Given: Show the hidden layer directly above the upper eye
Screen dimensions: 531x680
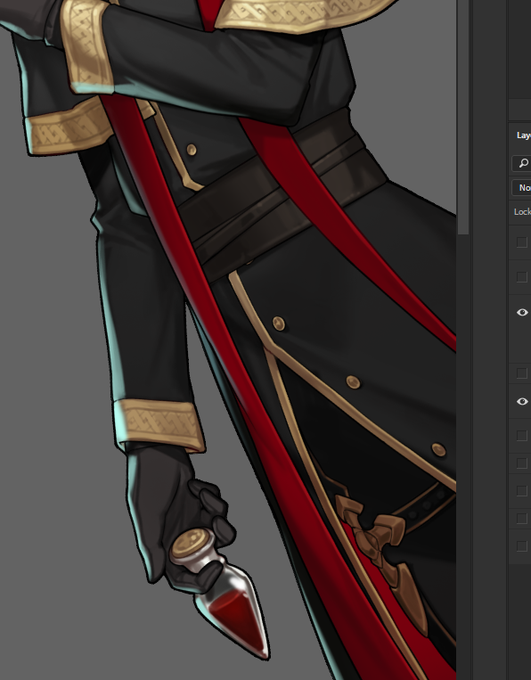Looking at the screenshot, I should click(522, 277).
